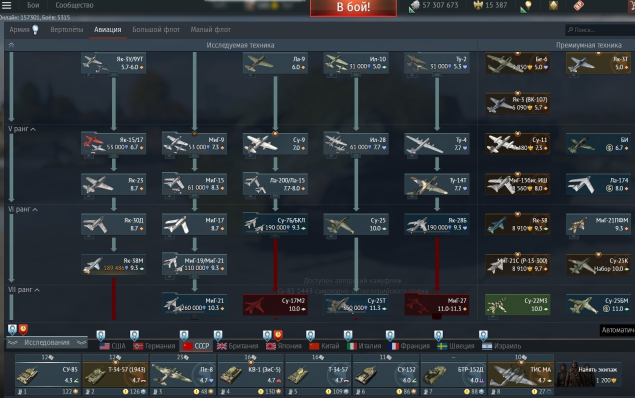Collapse the VII ранг section

[37, 290]
